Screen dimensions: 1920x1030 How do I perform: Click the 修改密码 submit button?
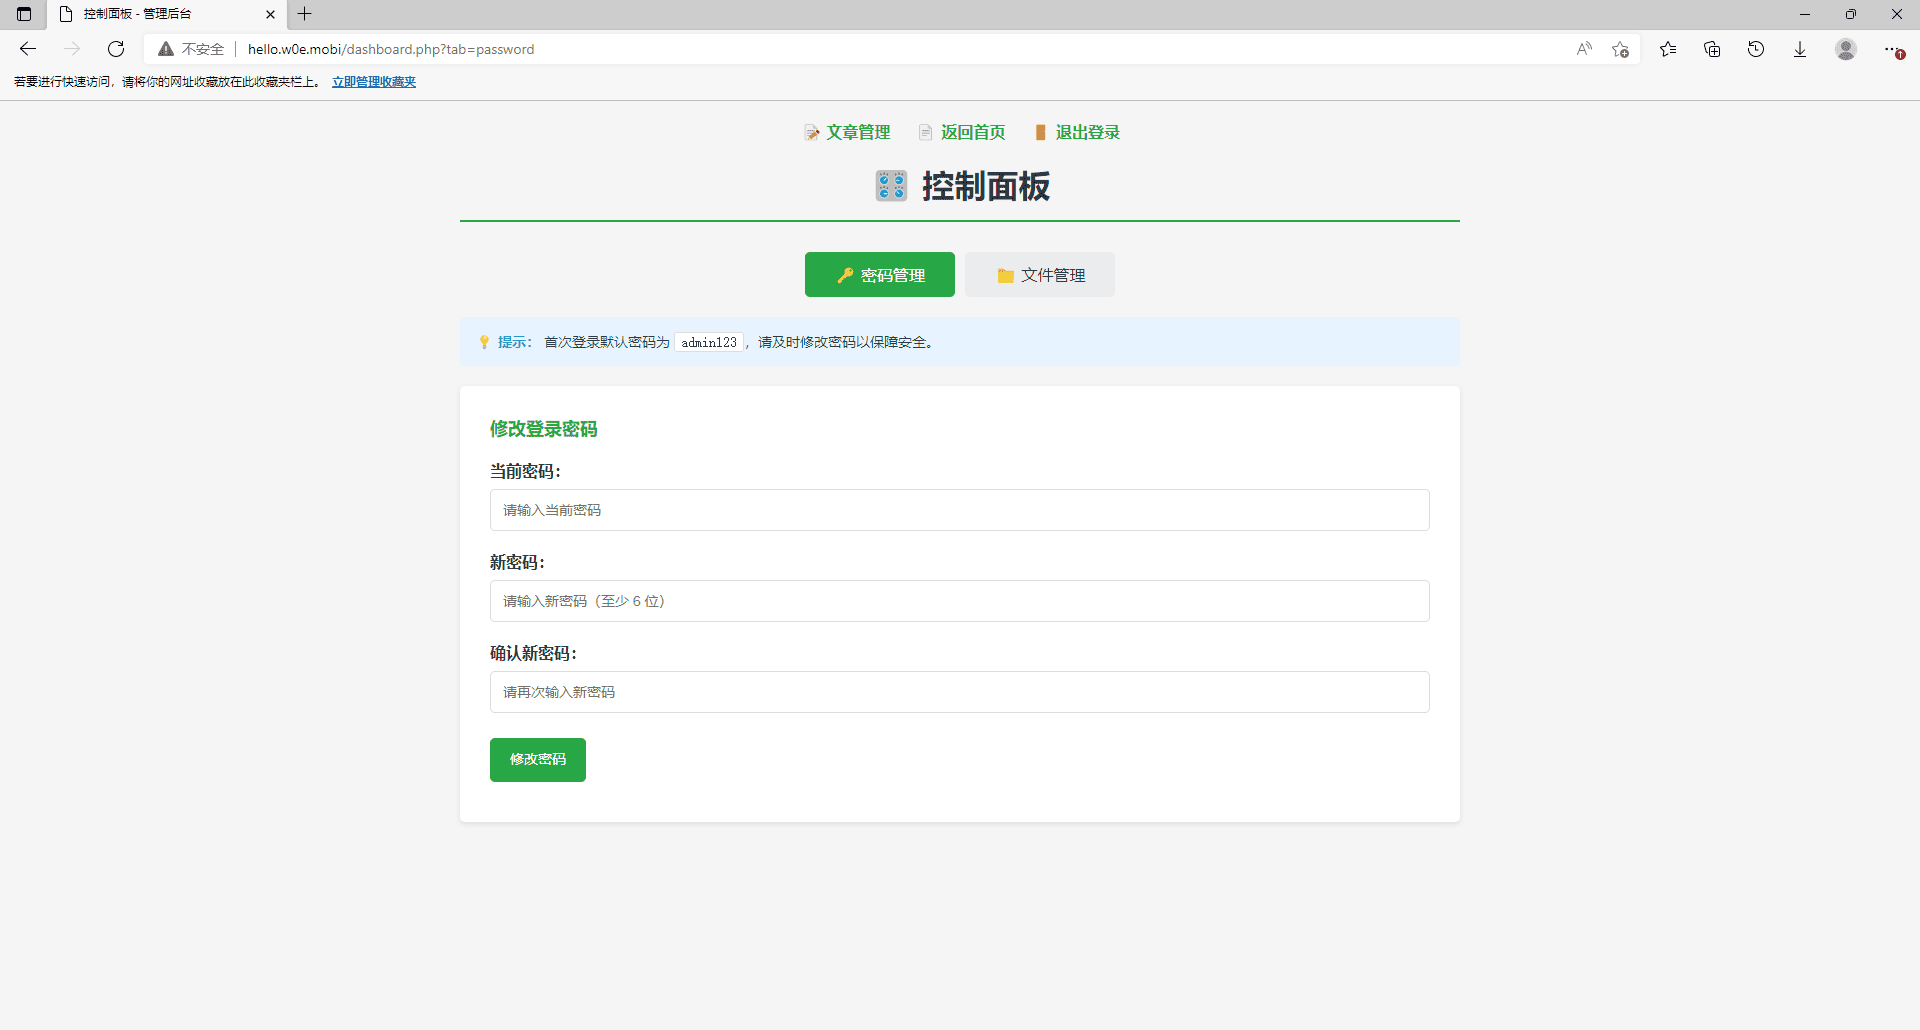(x=537, y=759)
